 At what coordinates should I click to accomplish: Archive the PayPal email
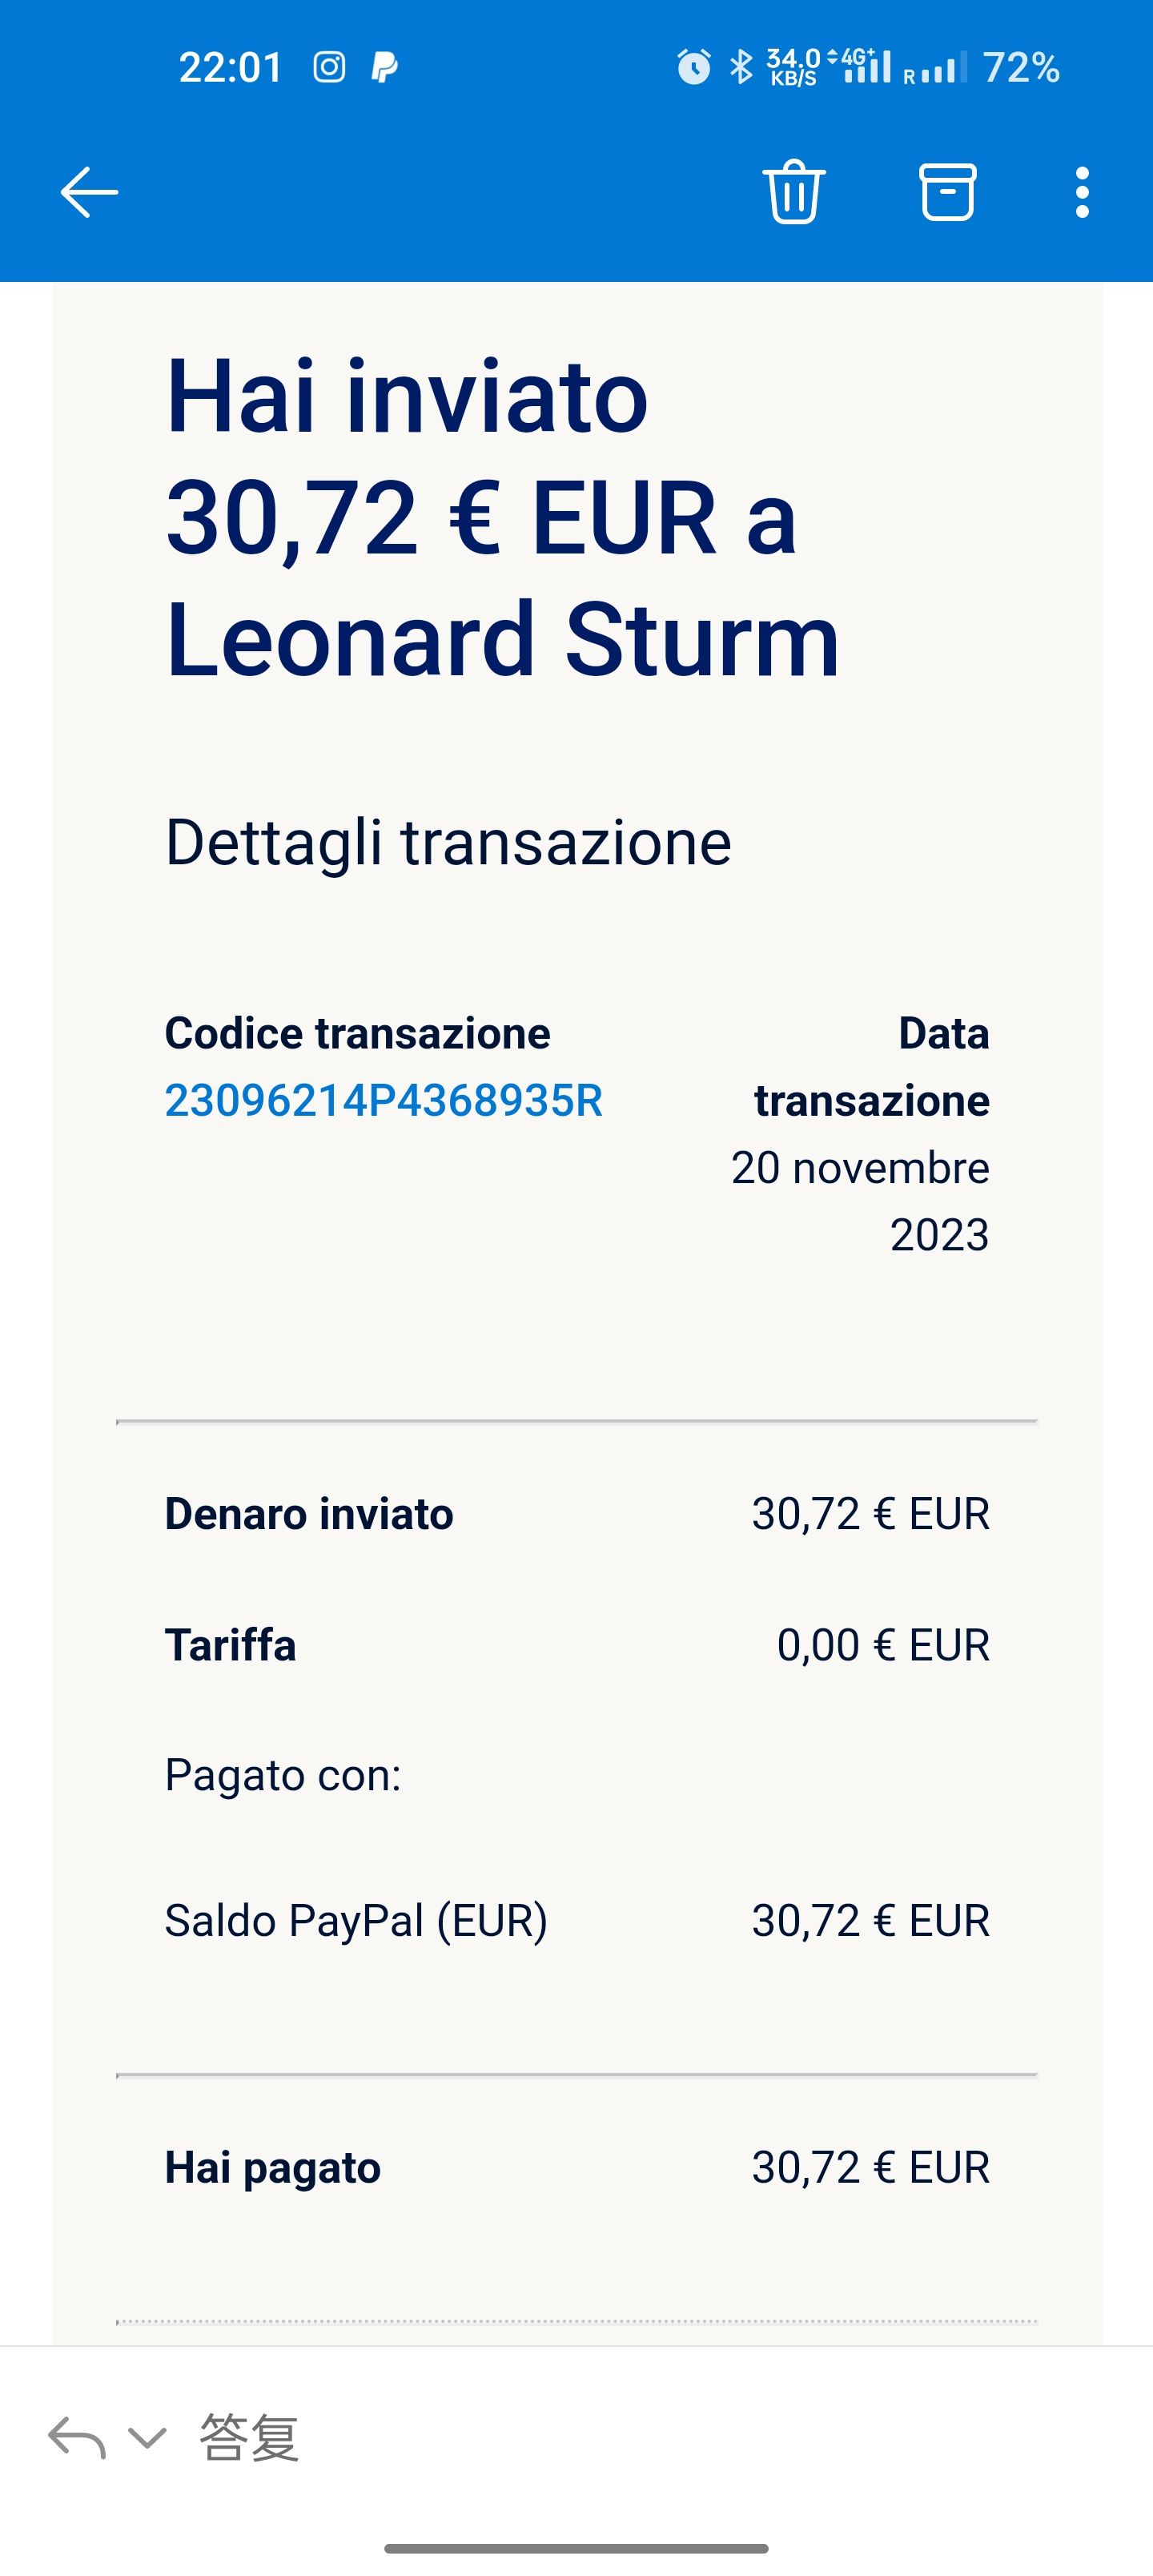[x=947, y=191]
